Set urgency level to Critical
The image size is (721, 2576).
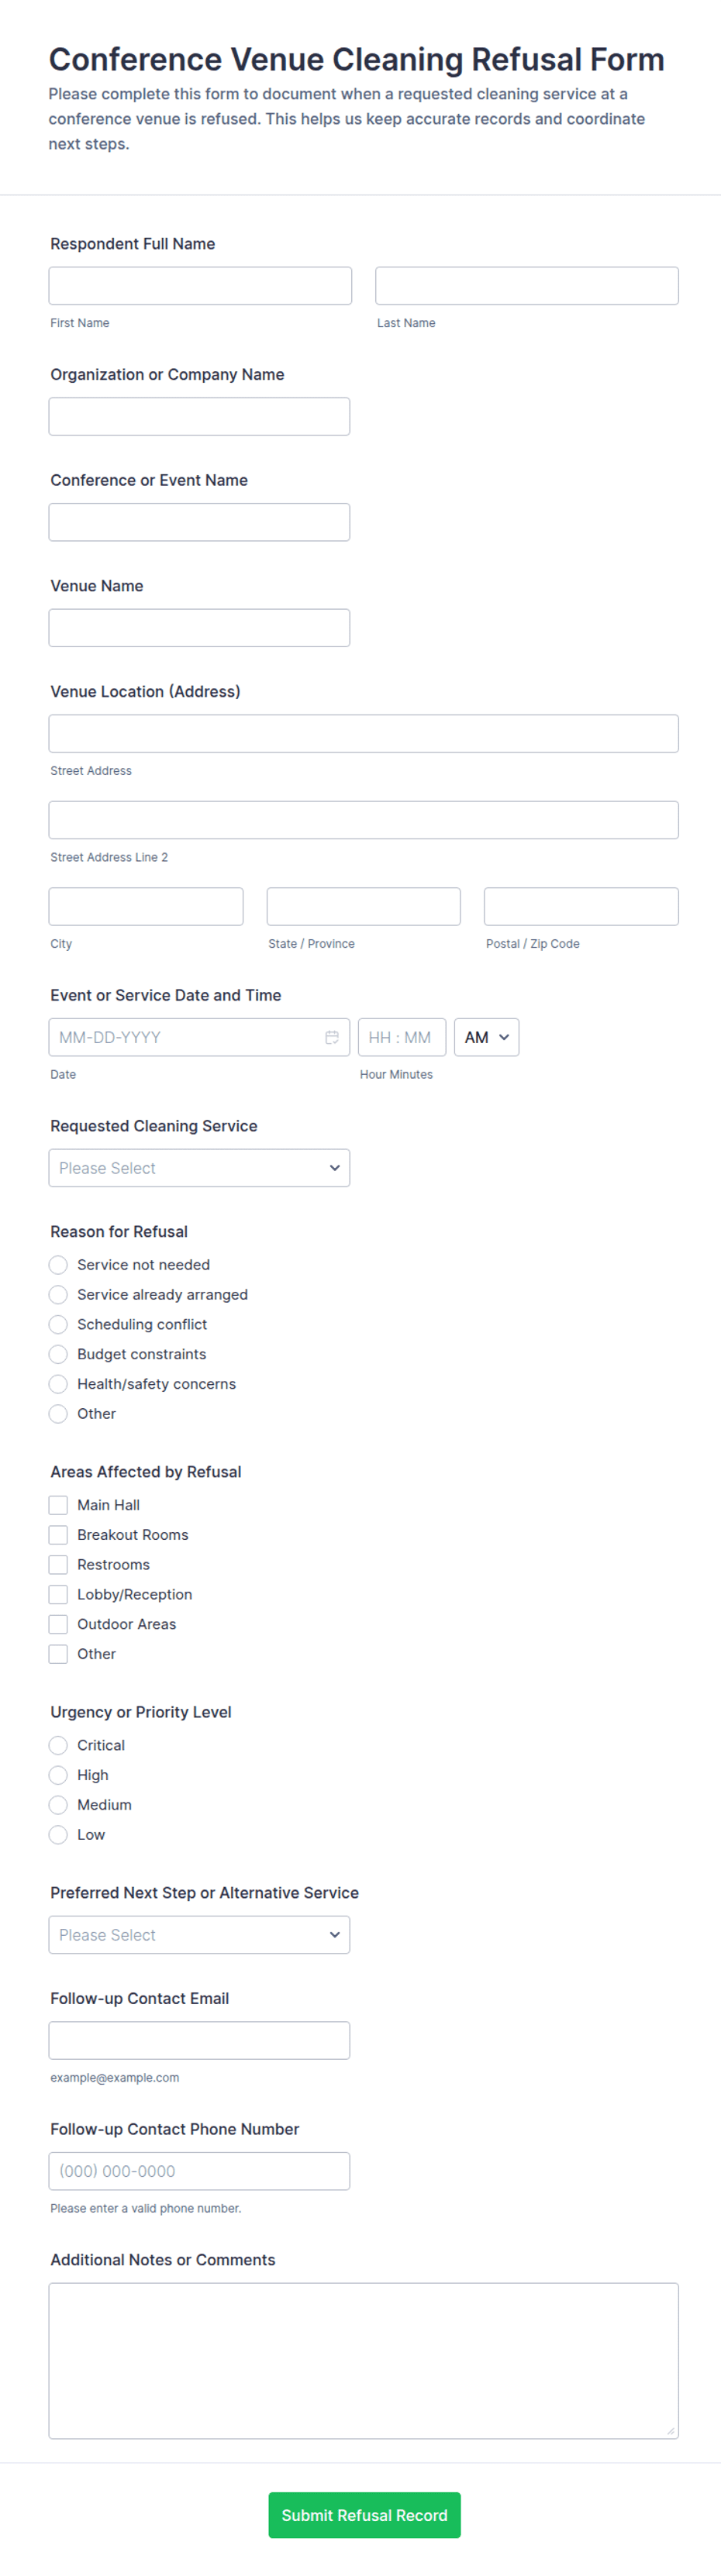[59, 1745]
